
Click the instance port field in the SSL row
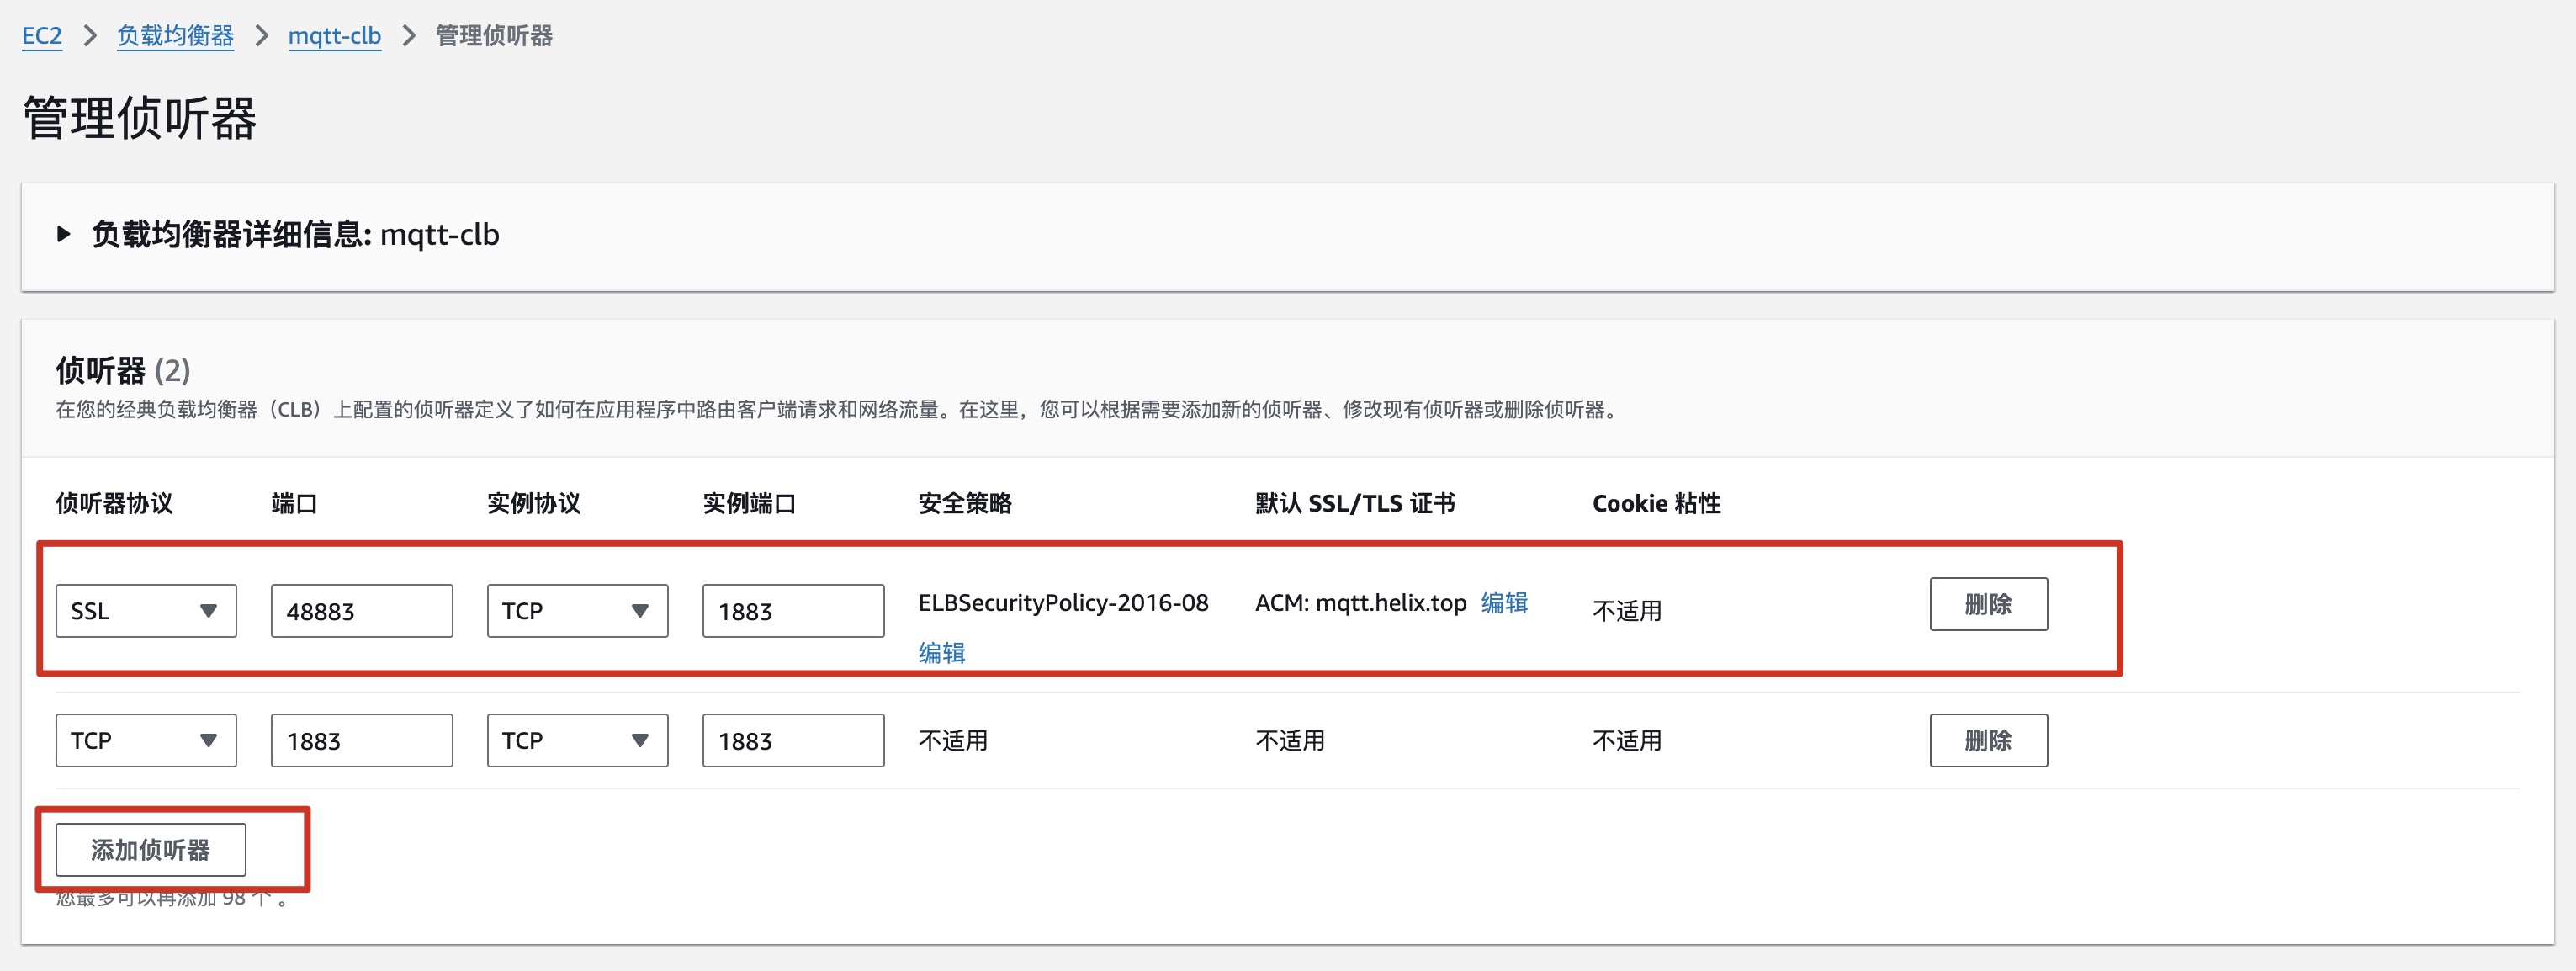[792, 611]
